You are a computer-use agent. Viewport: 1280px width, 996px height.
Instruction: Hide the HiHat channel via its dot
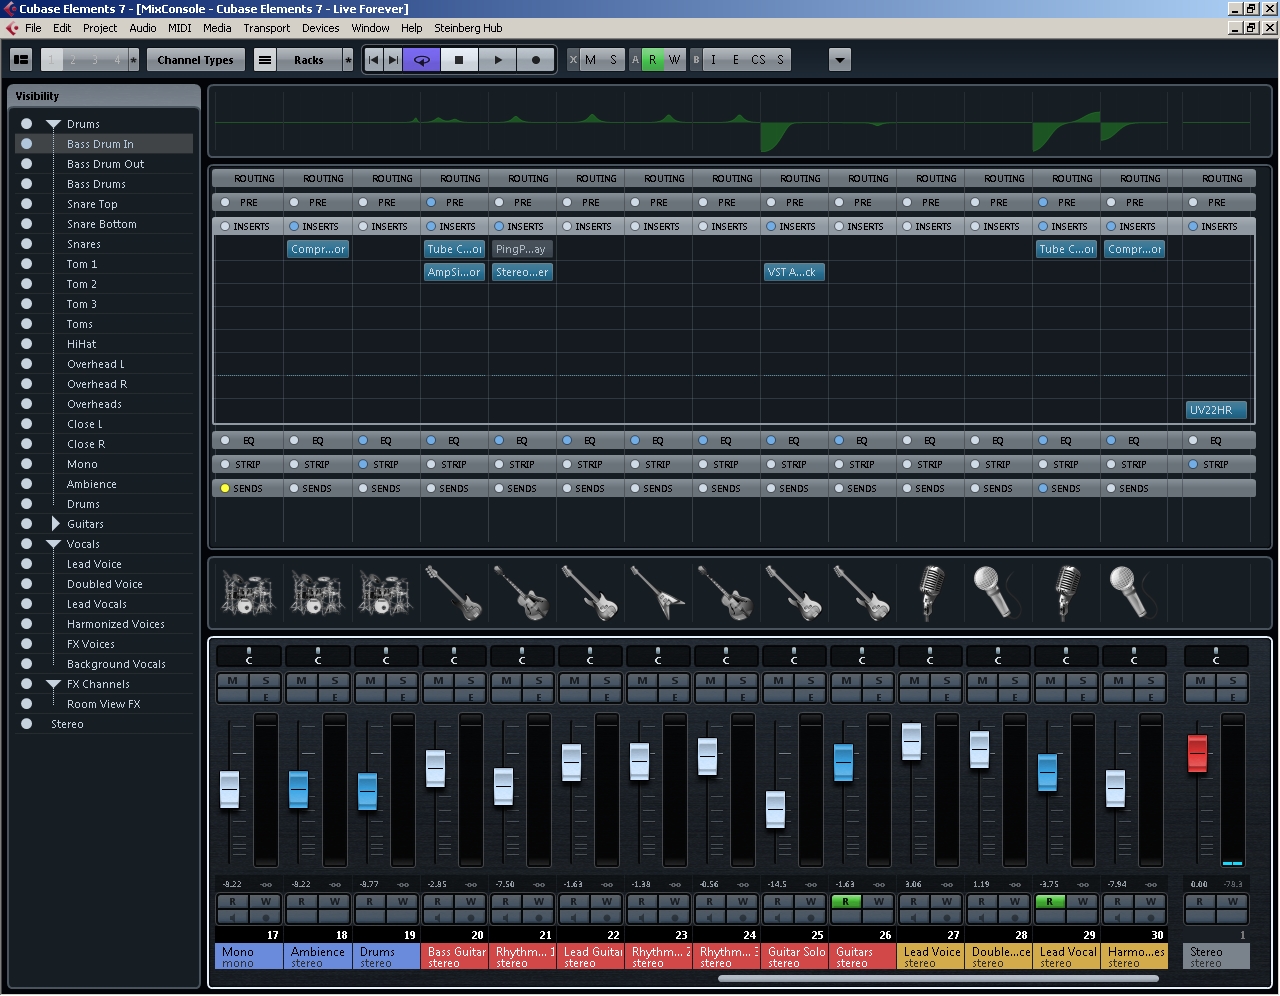pos(27,344)
